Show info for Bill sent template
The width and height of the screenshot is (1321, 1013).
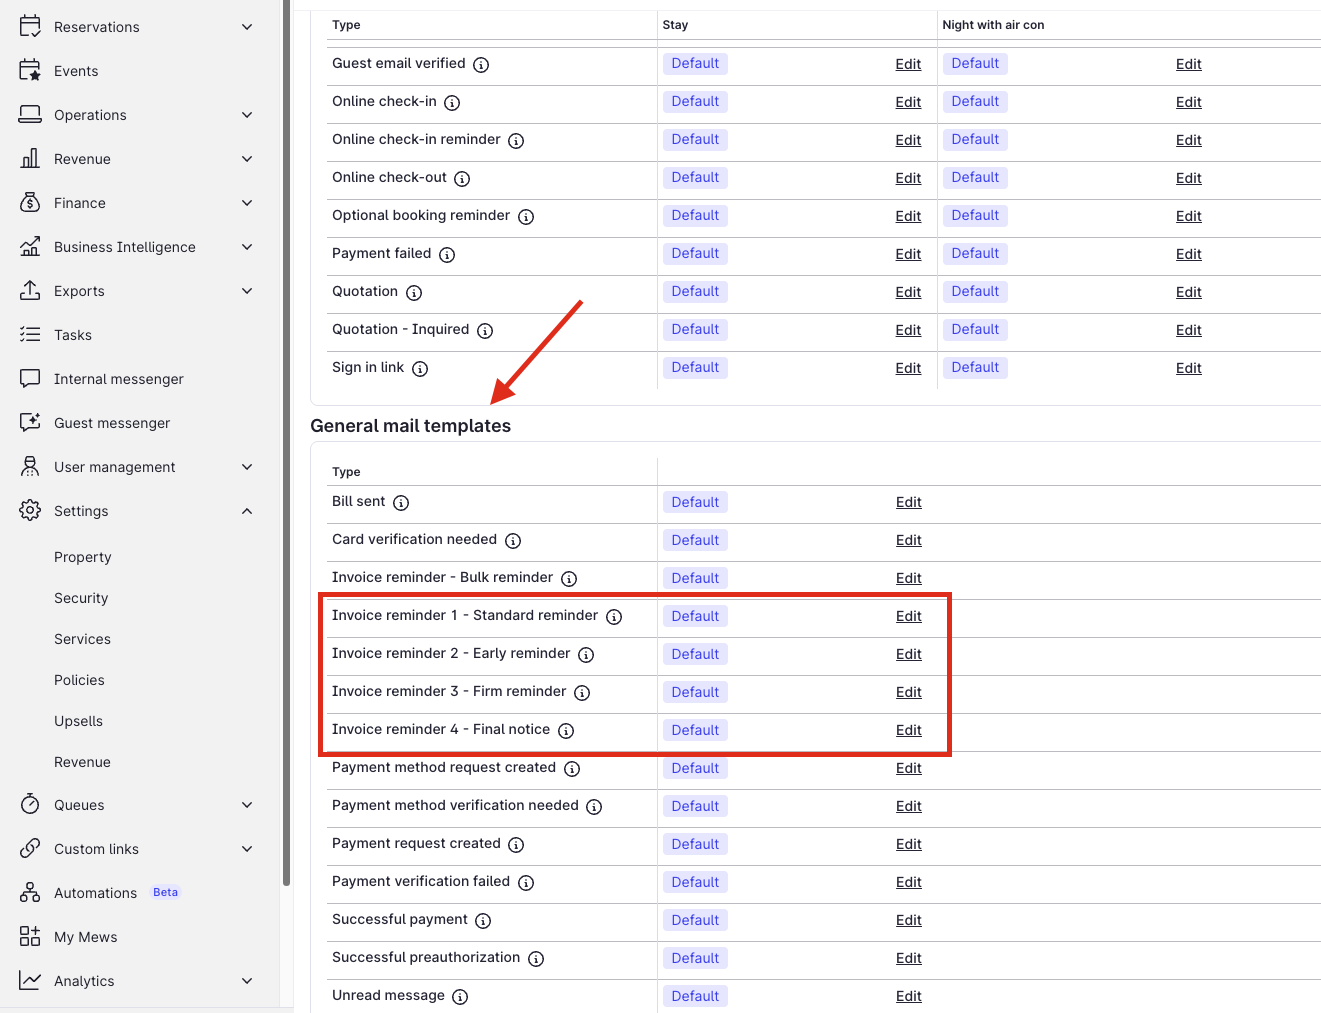[401, 503]
